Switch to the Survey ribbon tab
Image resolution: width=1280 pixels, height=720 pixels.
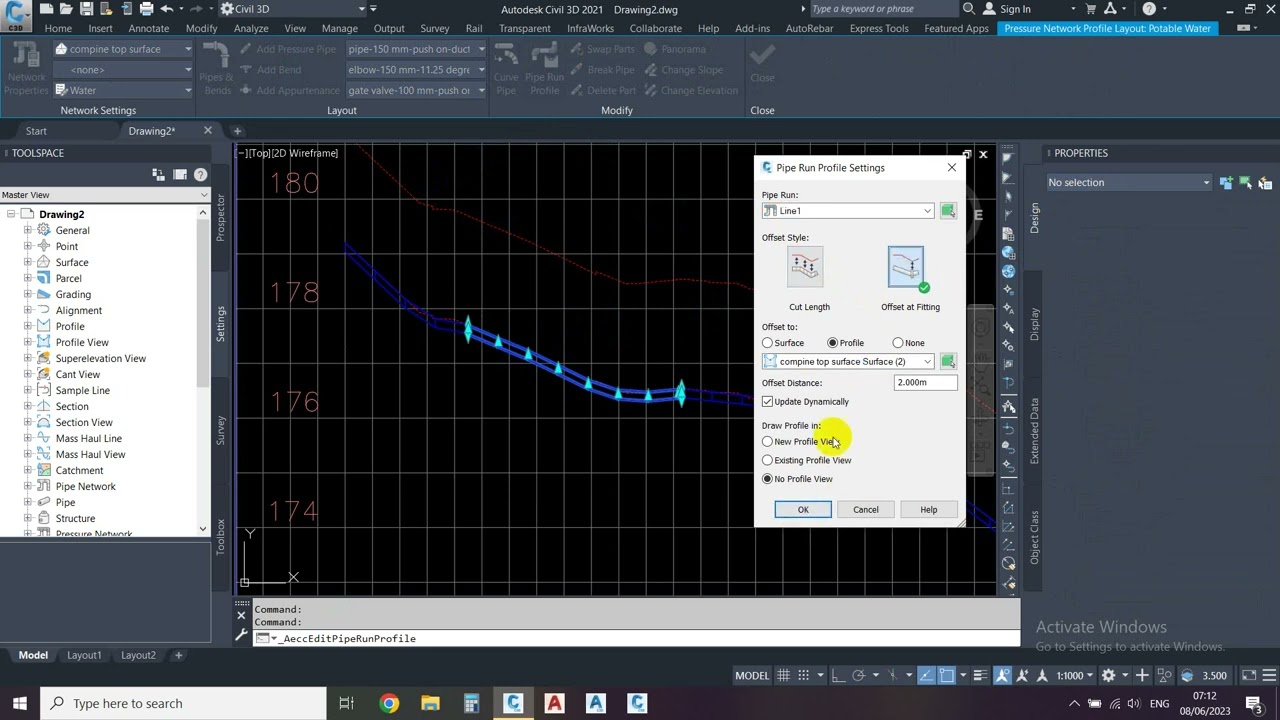coord(435,28)
